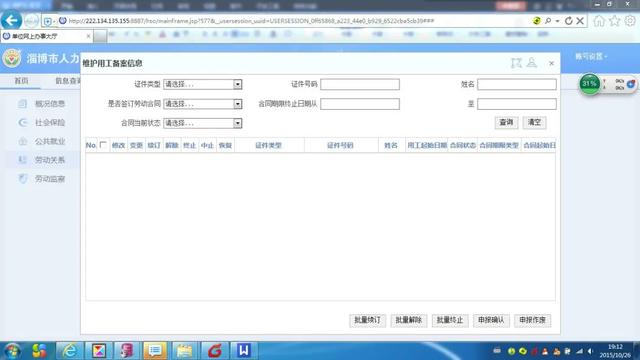Click the 批量解除 button
The image size is (640, 360).
click(409, 320)
